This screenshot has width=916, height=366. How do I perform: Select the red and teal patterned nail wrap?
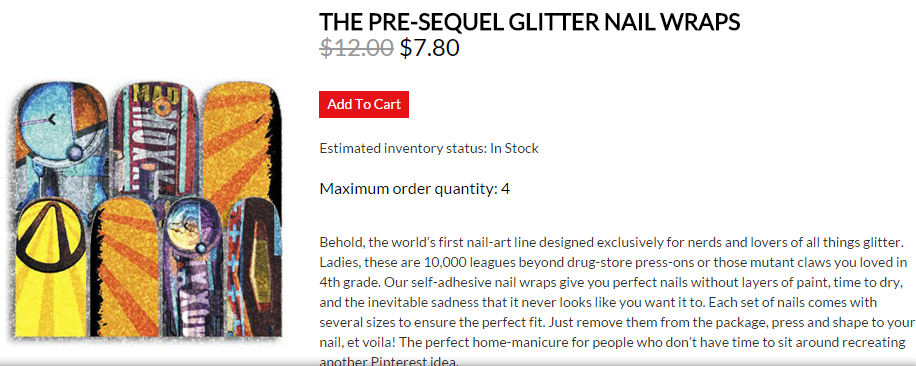[254, 267]
